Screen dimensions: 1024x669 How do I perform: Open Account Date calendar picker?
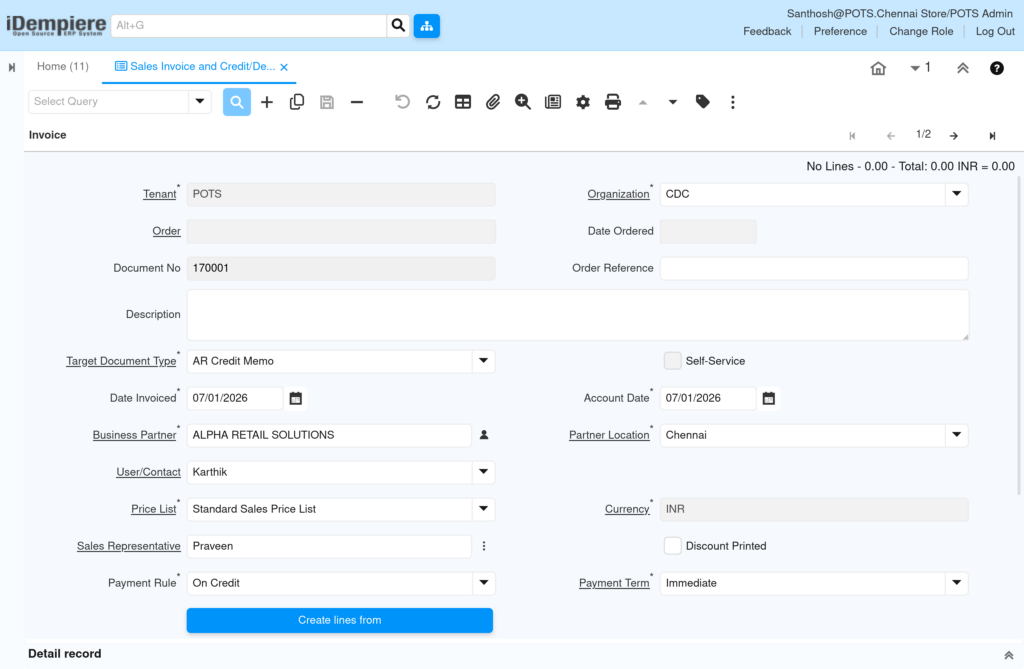tap(769, 398)
